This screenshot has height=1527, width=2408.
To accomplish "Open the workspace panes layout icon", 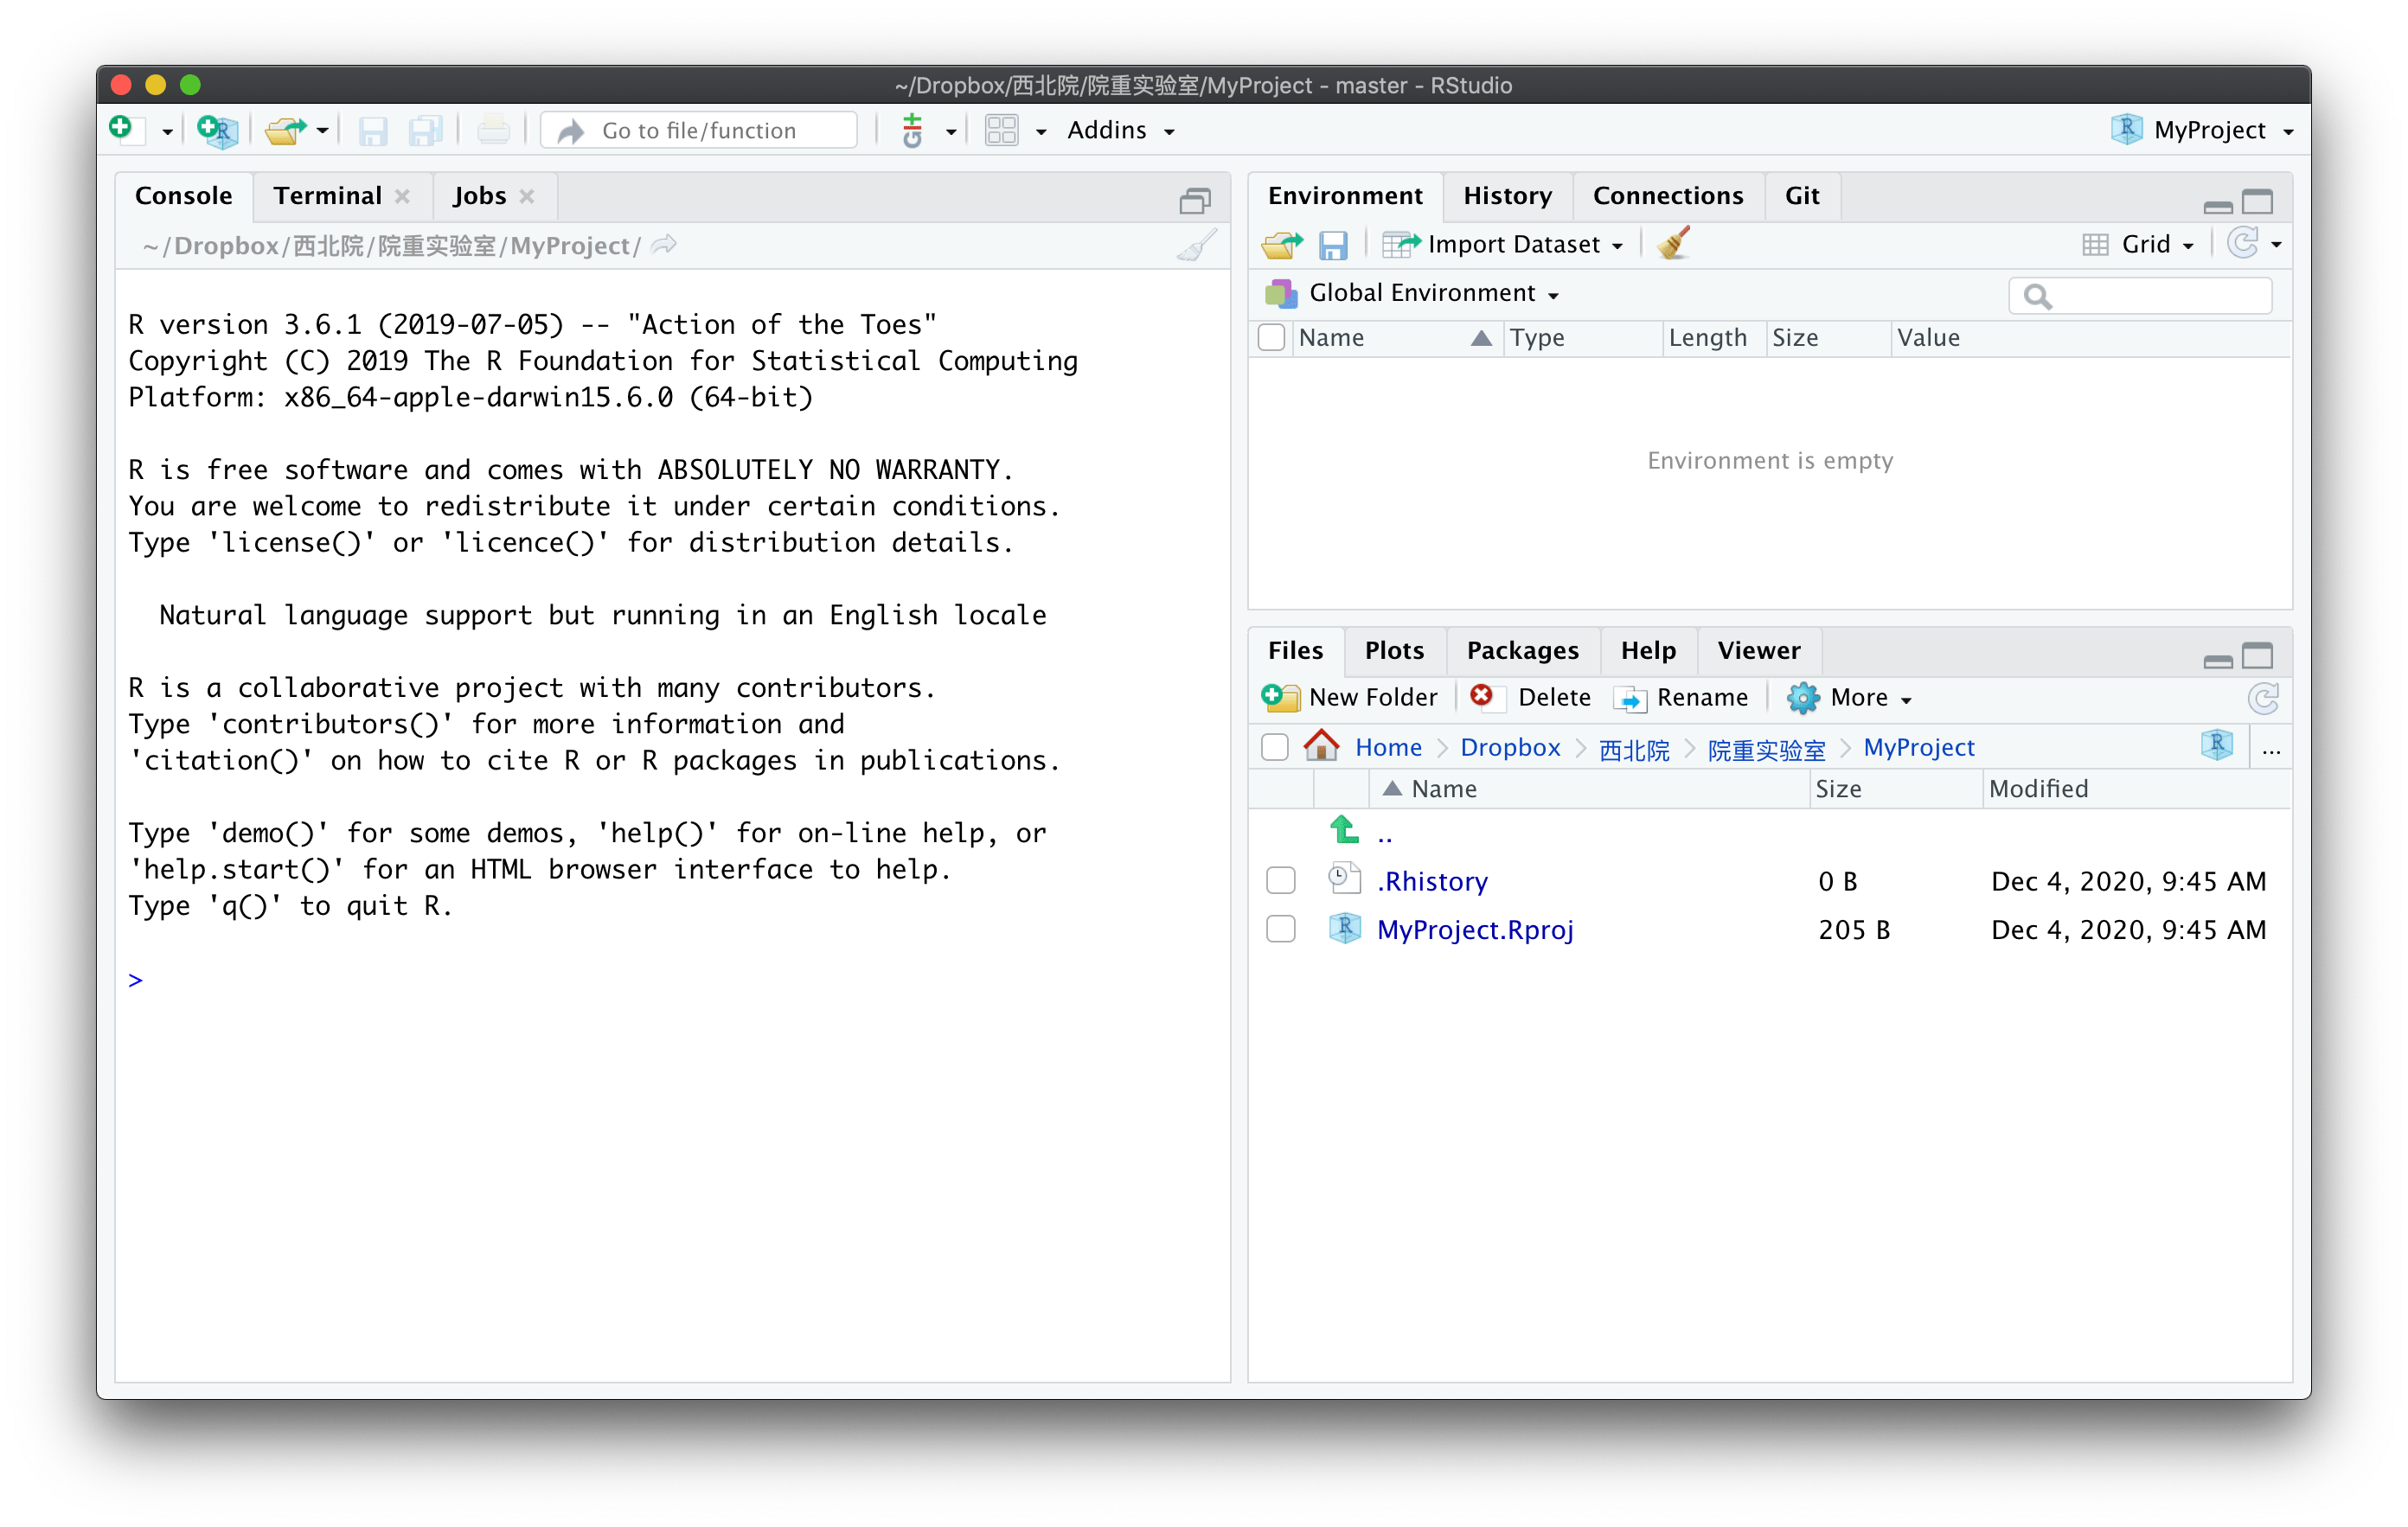I will 1001,131.
